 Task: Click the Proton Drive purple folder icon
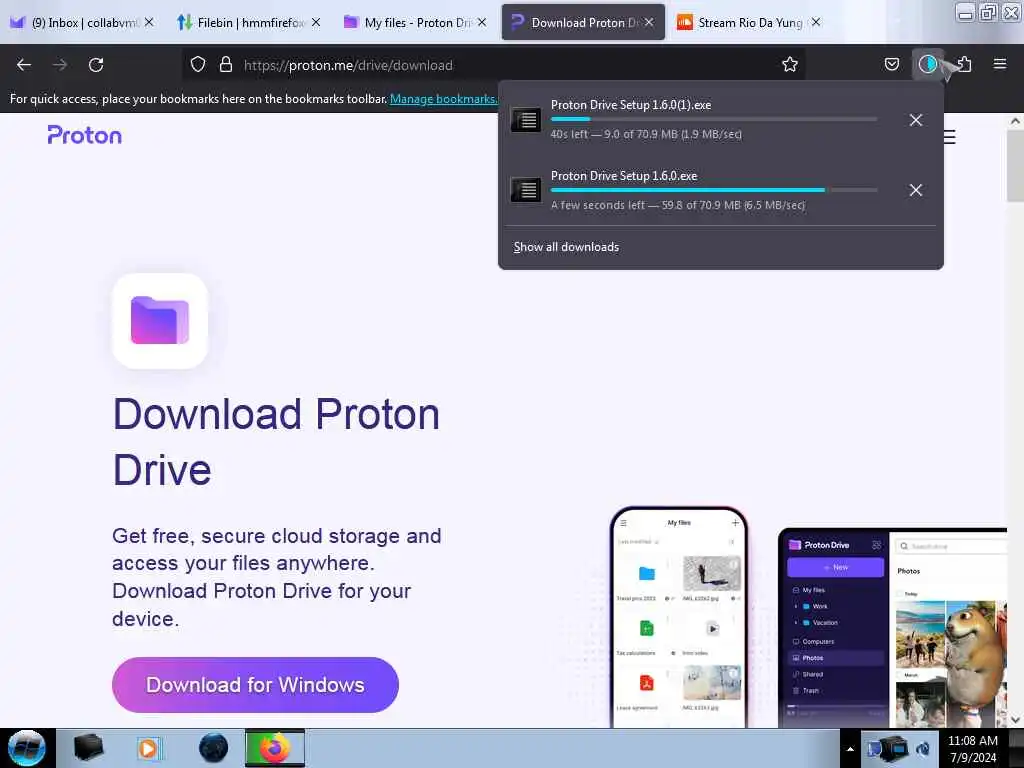pos(160,321)
